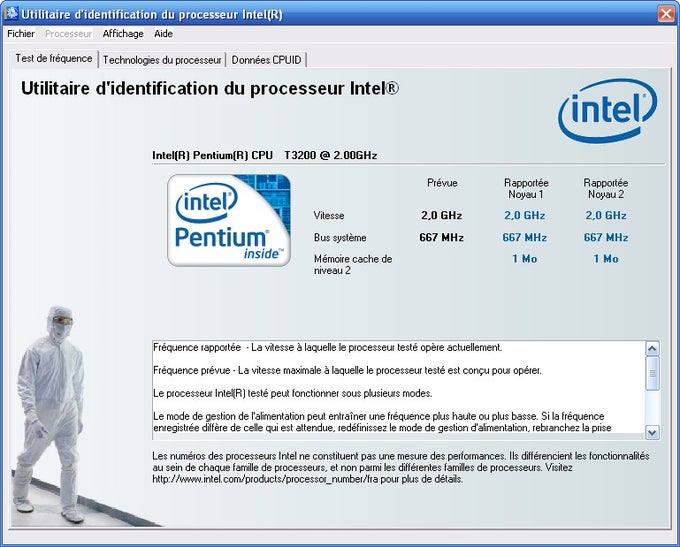Click the main heading Utilitaire d'identification

click(209, 88)
